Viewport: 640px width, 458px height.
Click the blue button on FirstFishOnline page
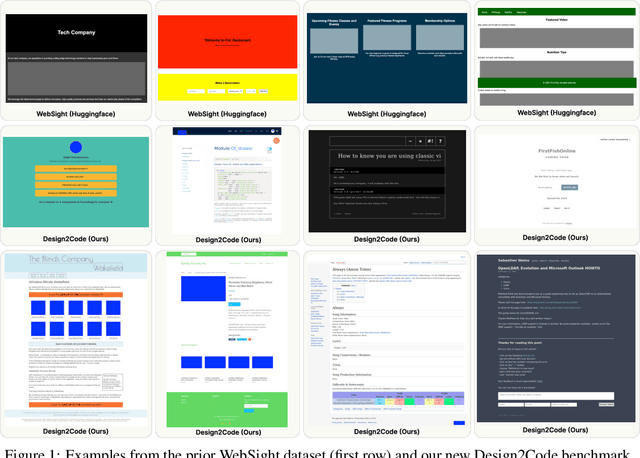tap(568, 187)
